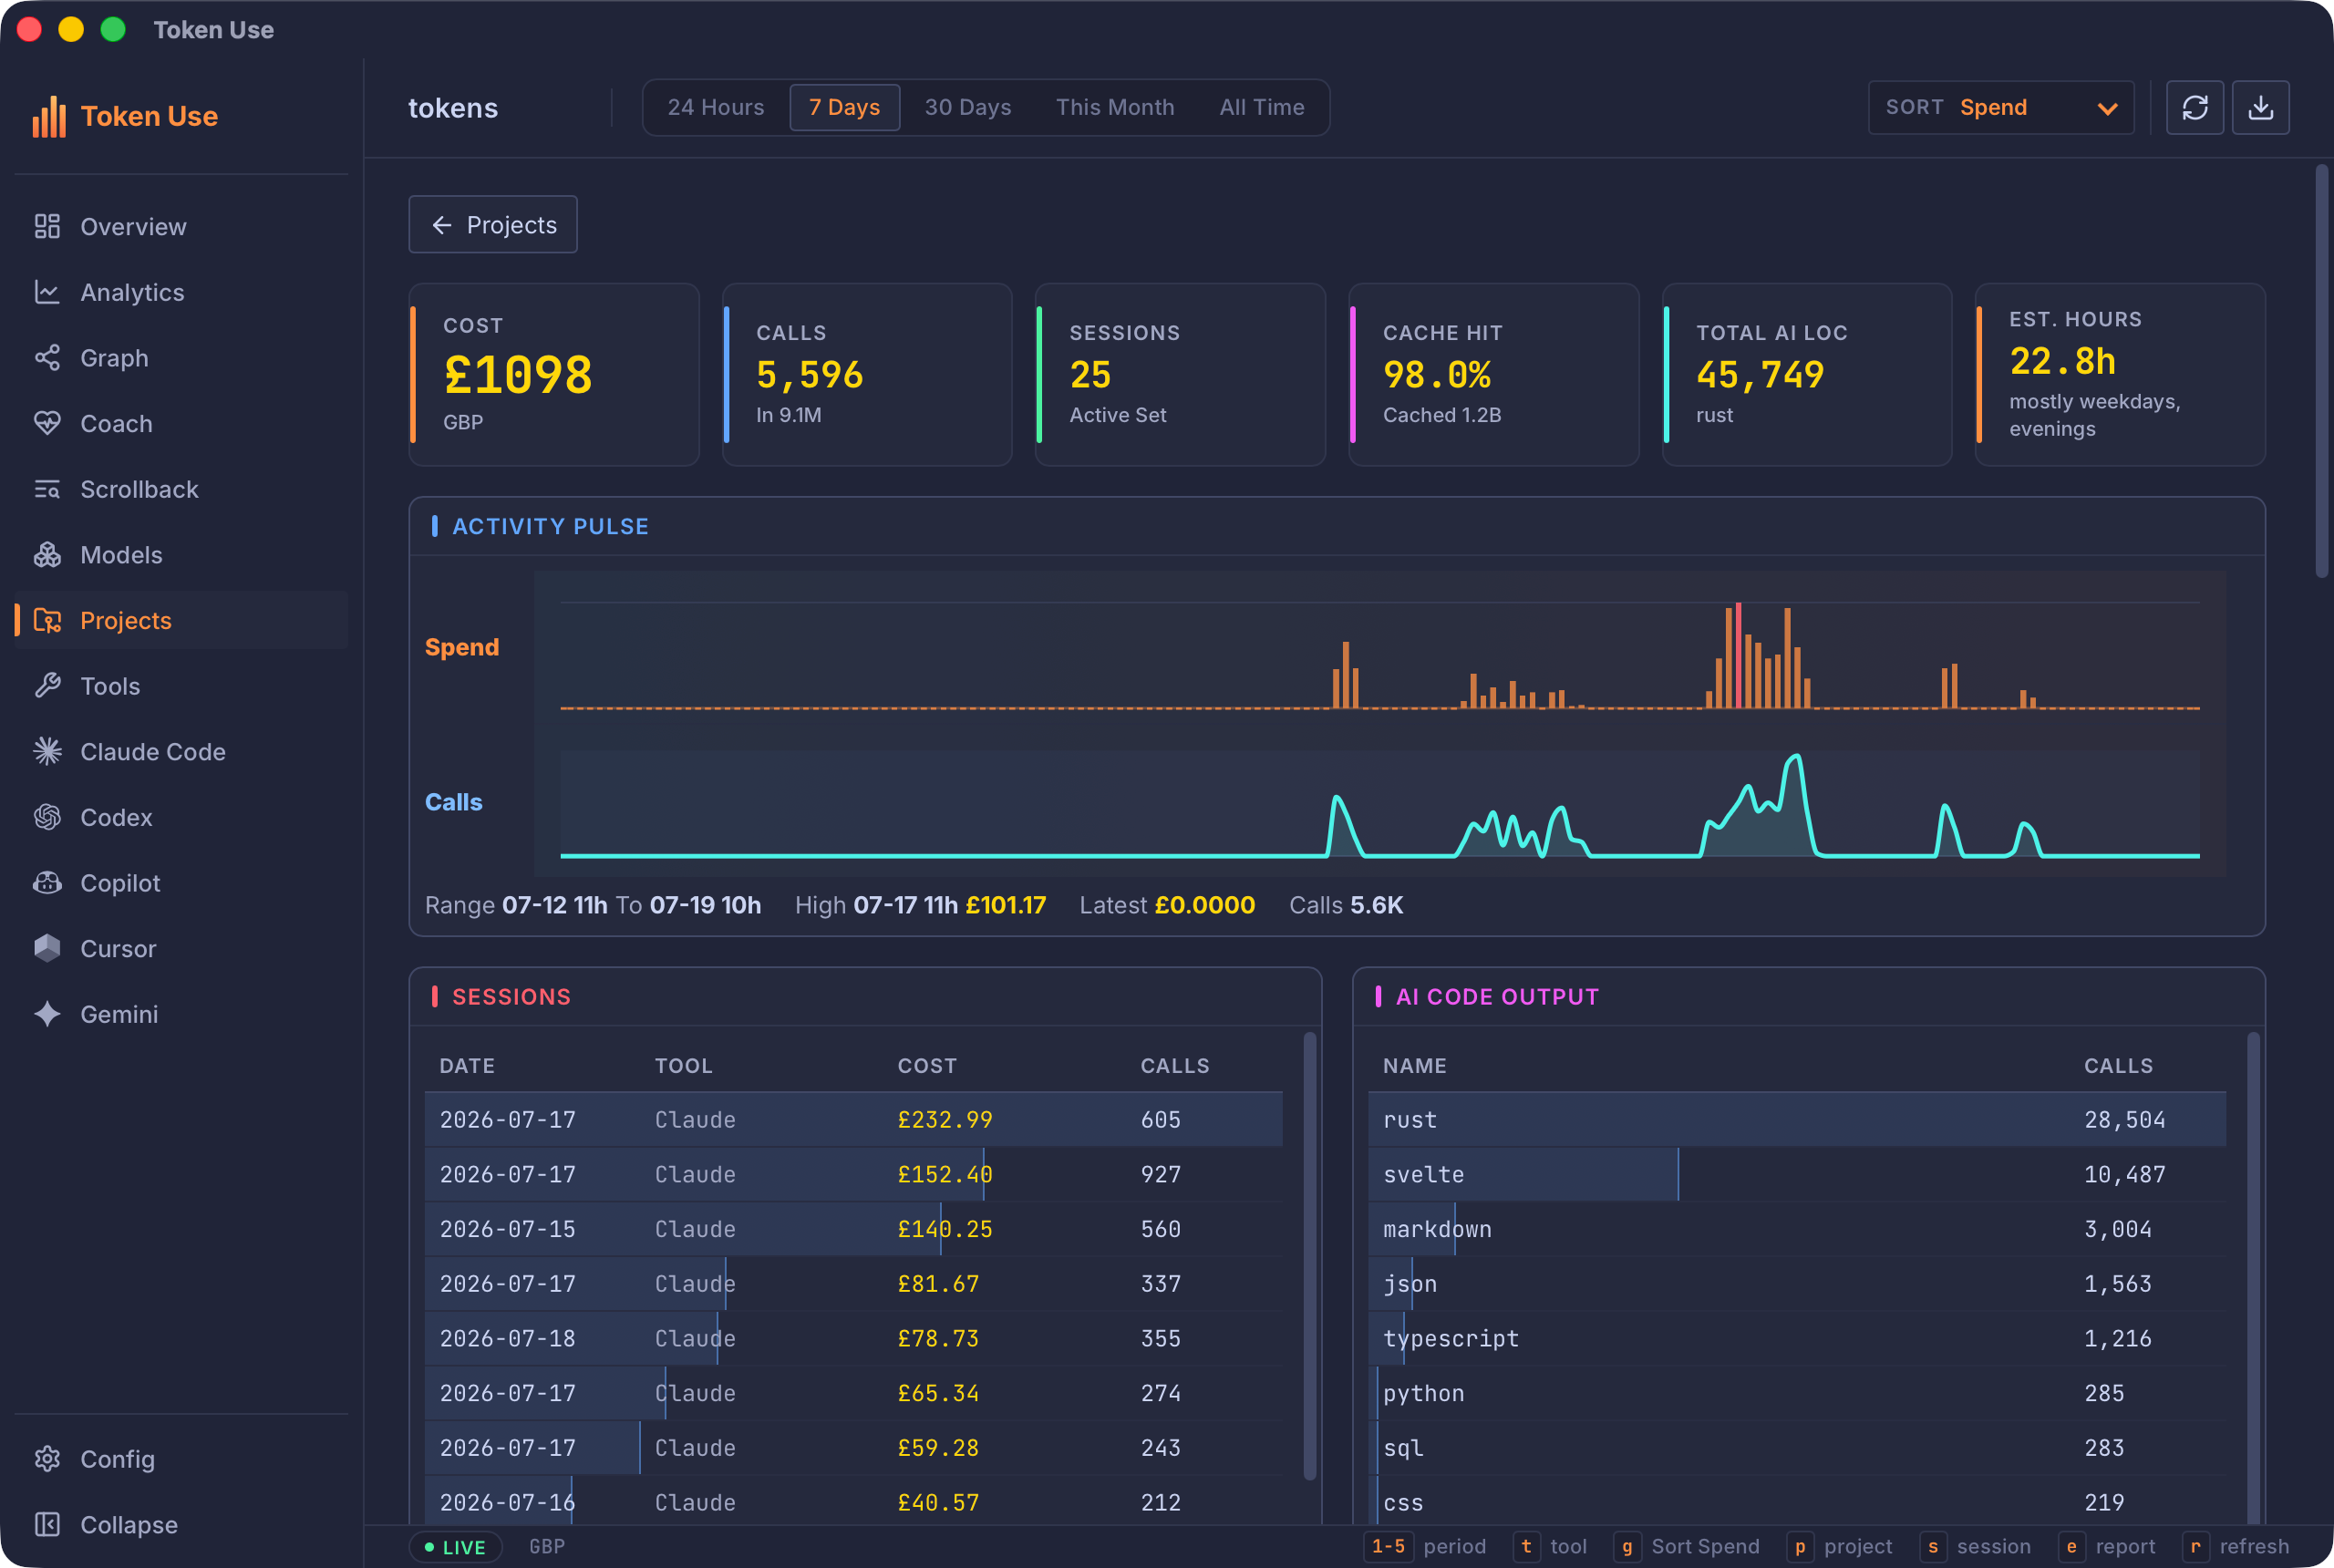Open Scrollback via its search-list icon
The width and height of the screenshot is (2334, 1568).
pos(47,489)
